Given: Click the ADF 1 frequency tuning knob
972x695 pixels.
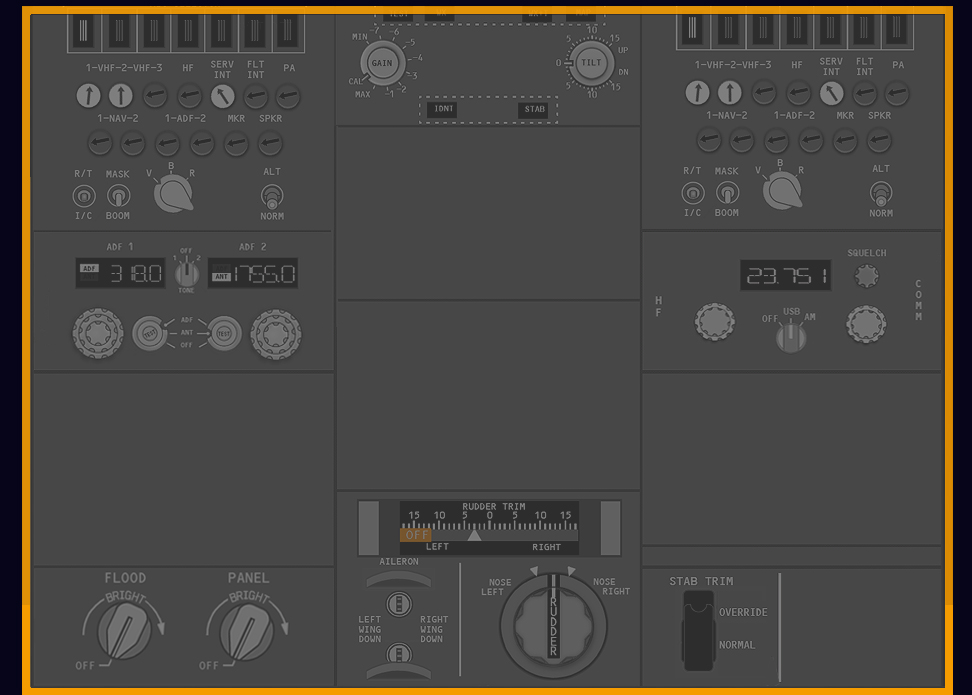Looking at the screenshot, I should point(97,333).
